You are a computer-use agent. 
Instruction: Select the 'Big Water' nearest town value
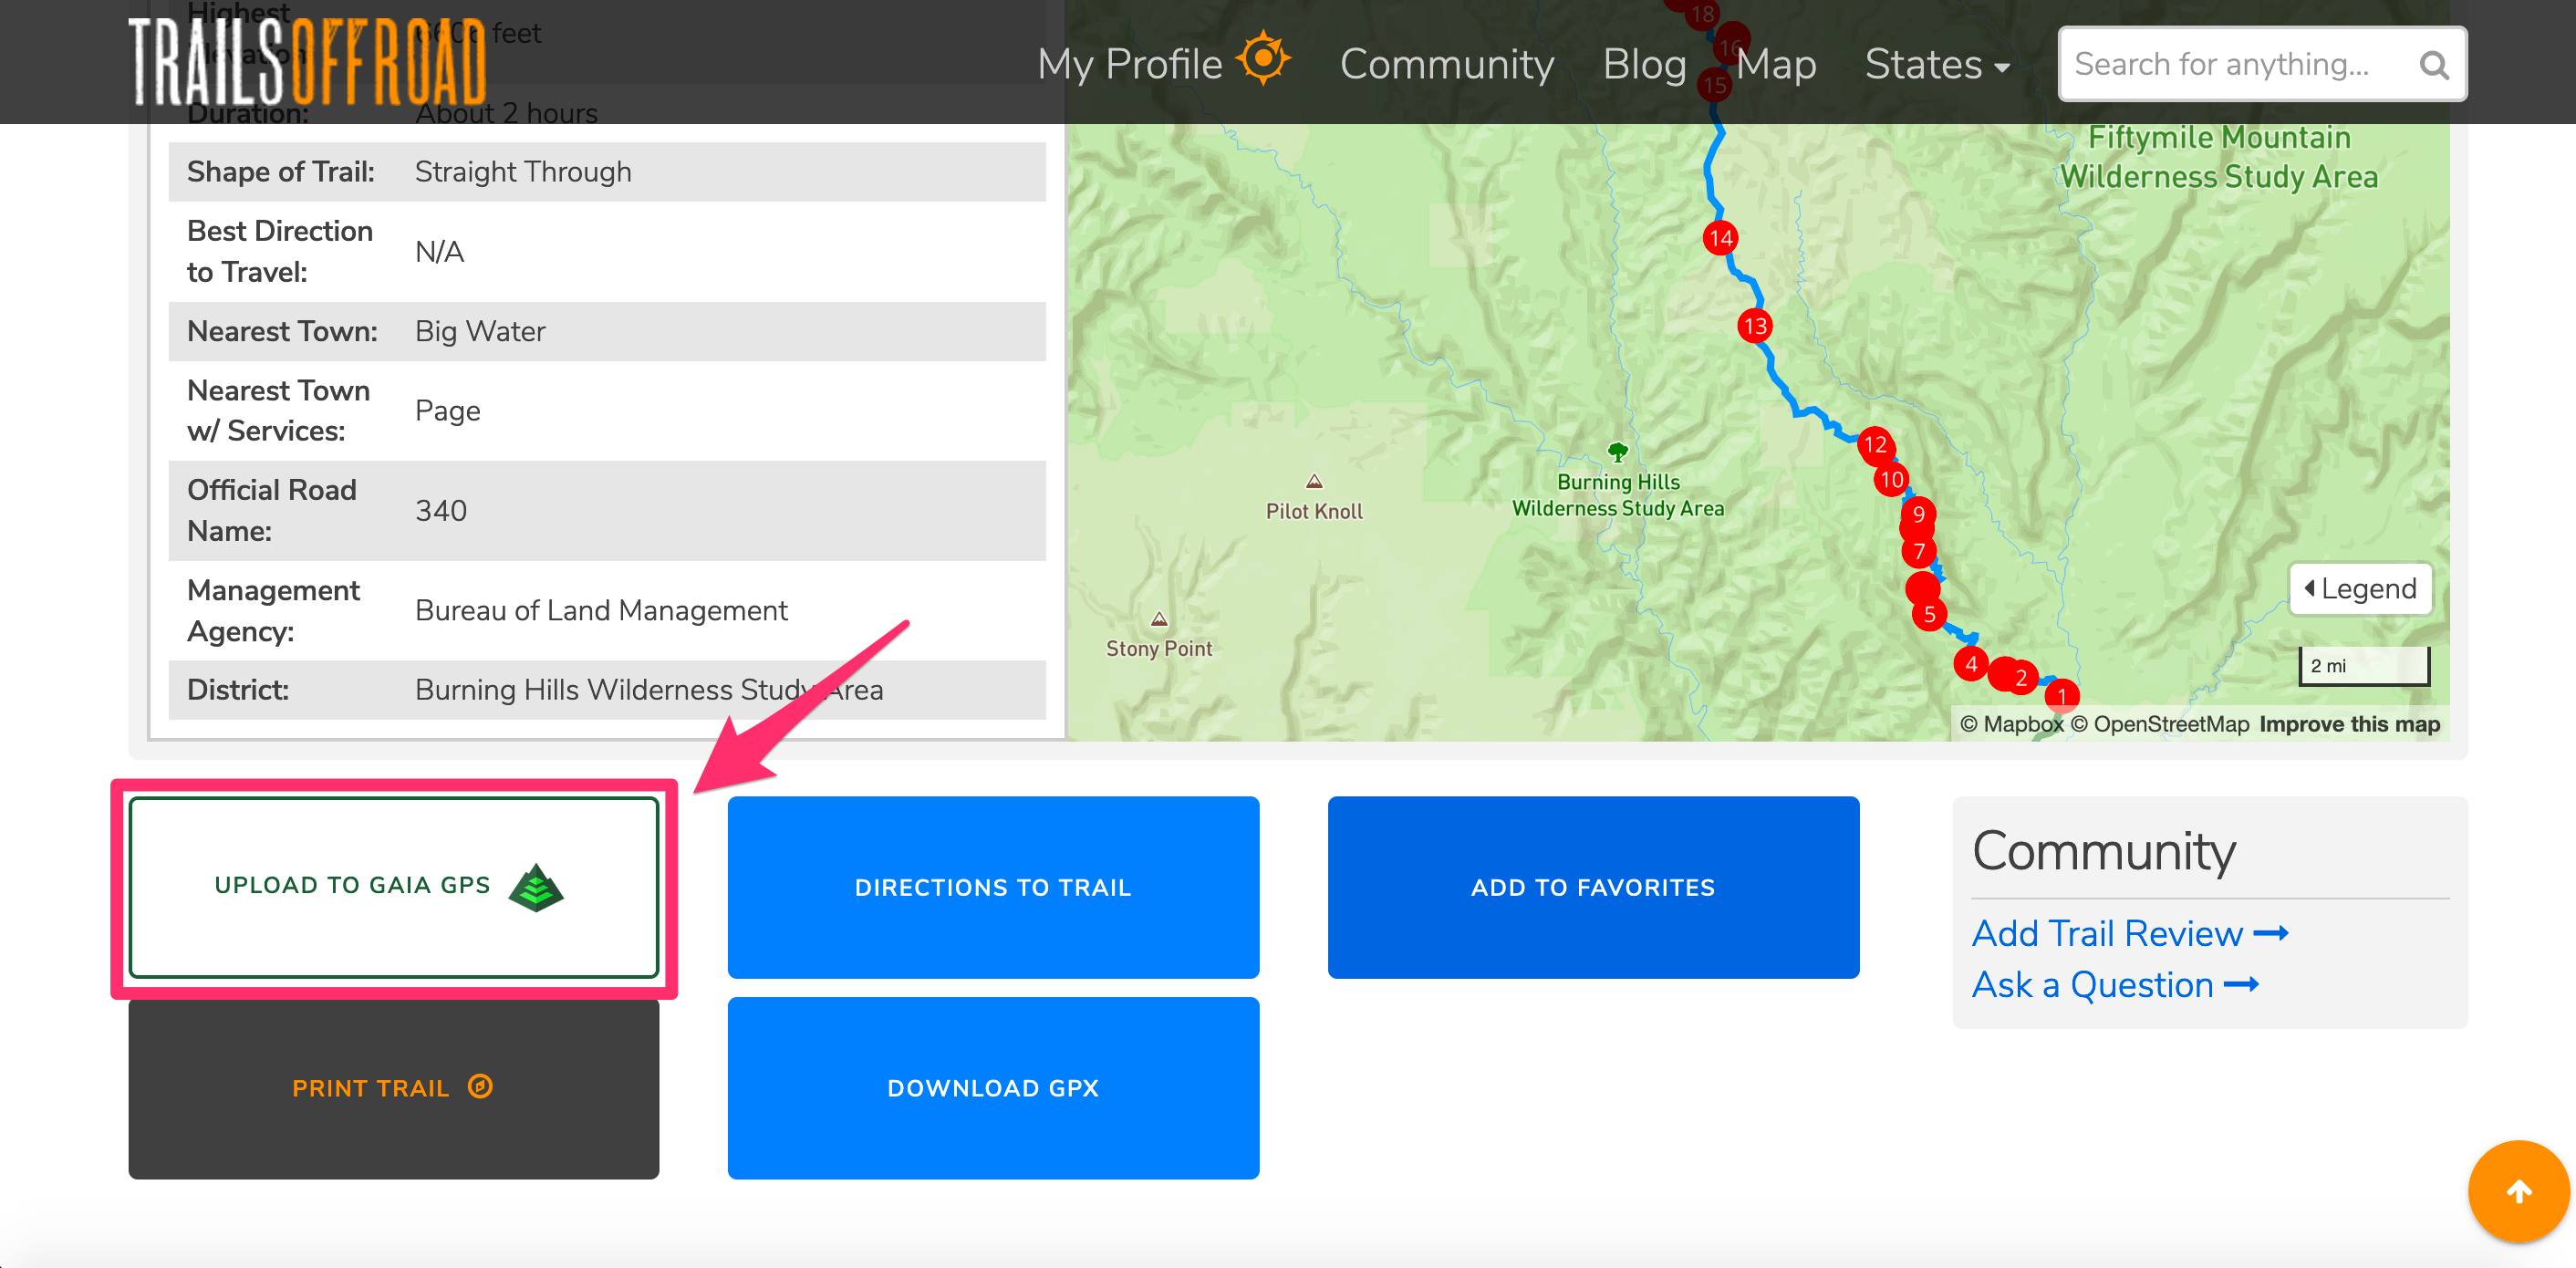click(480, 331)
